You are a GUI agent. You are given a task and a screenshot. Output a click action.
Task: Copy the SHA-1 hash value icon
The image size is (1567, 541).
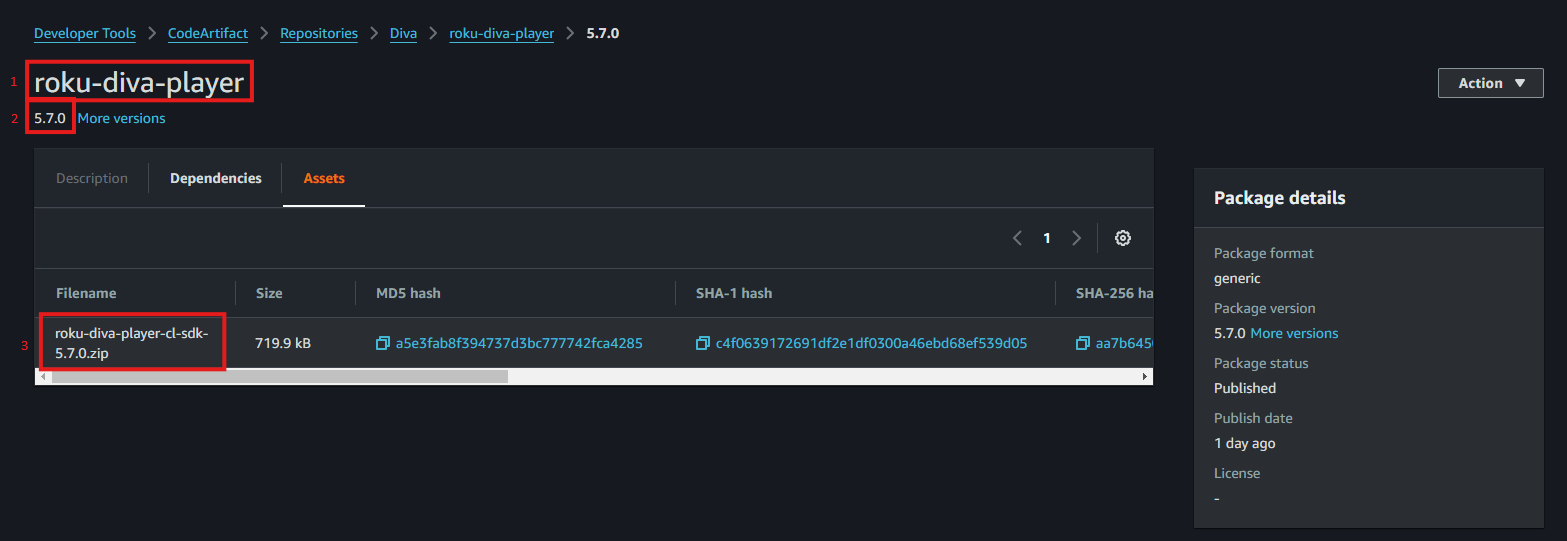point(703,343)
